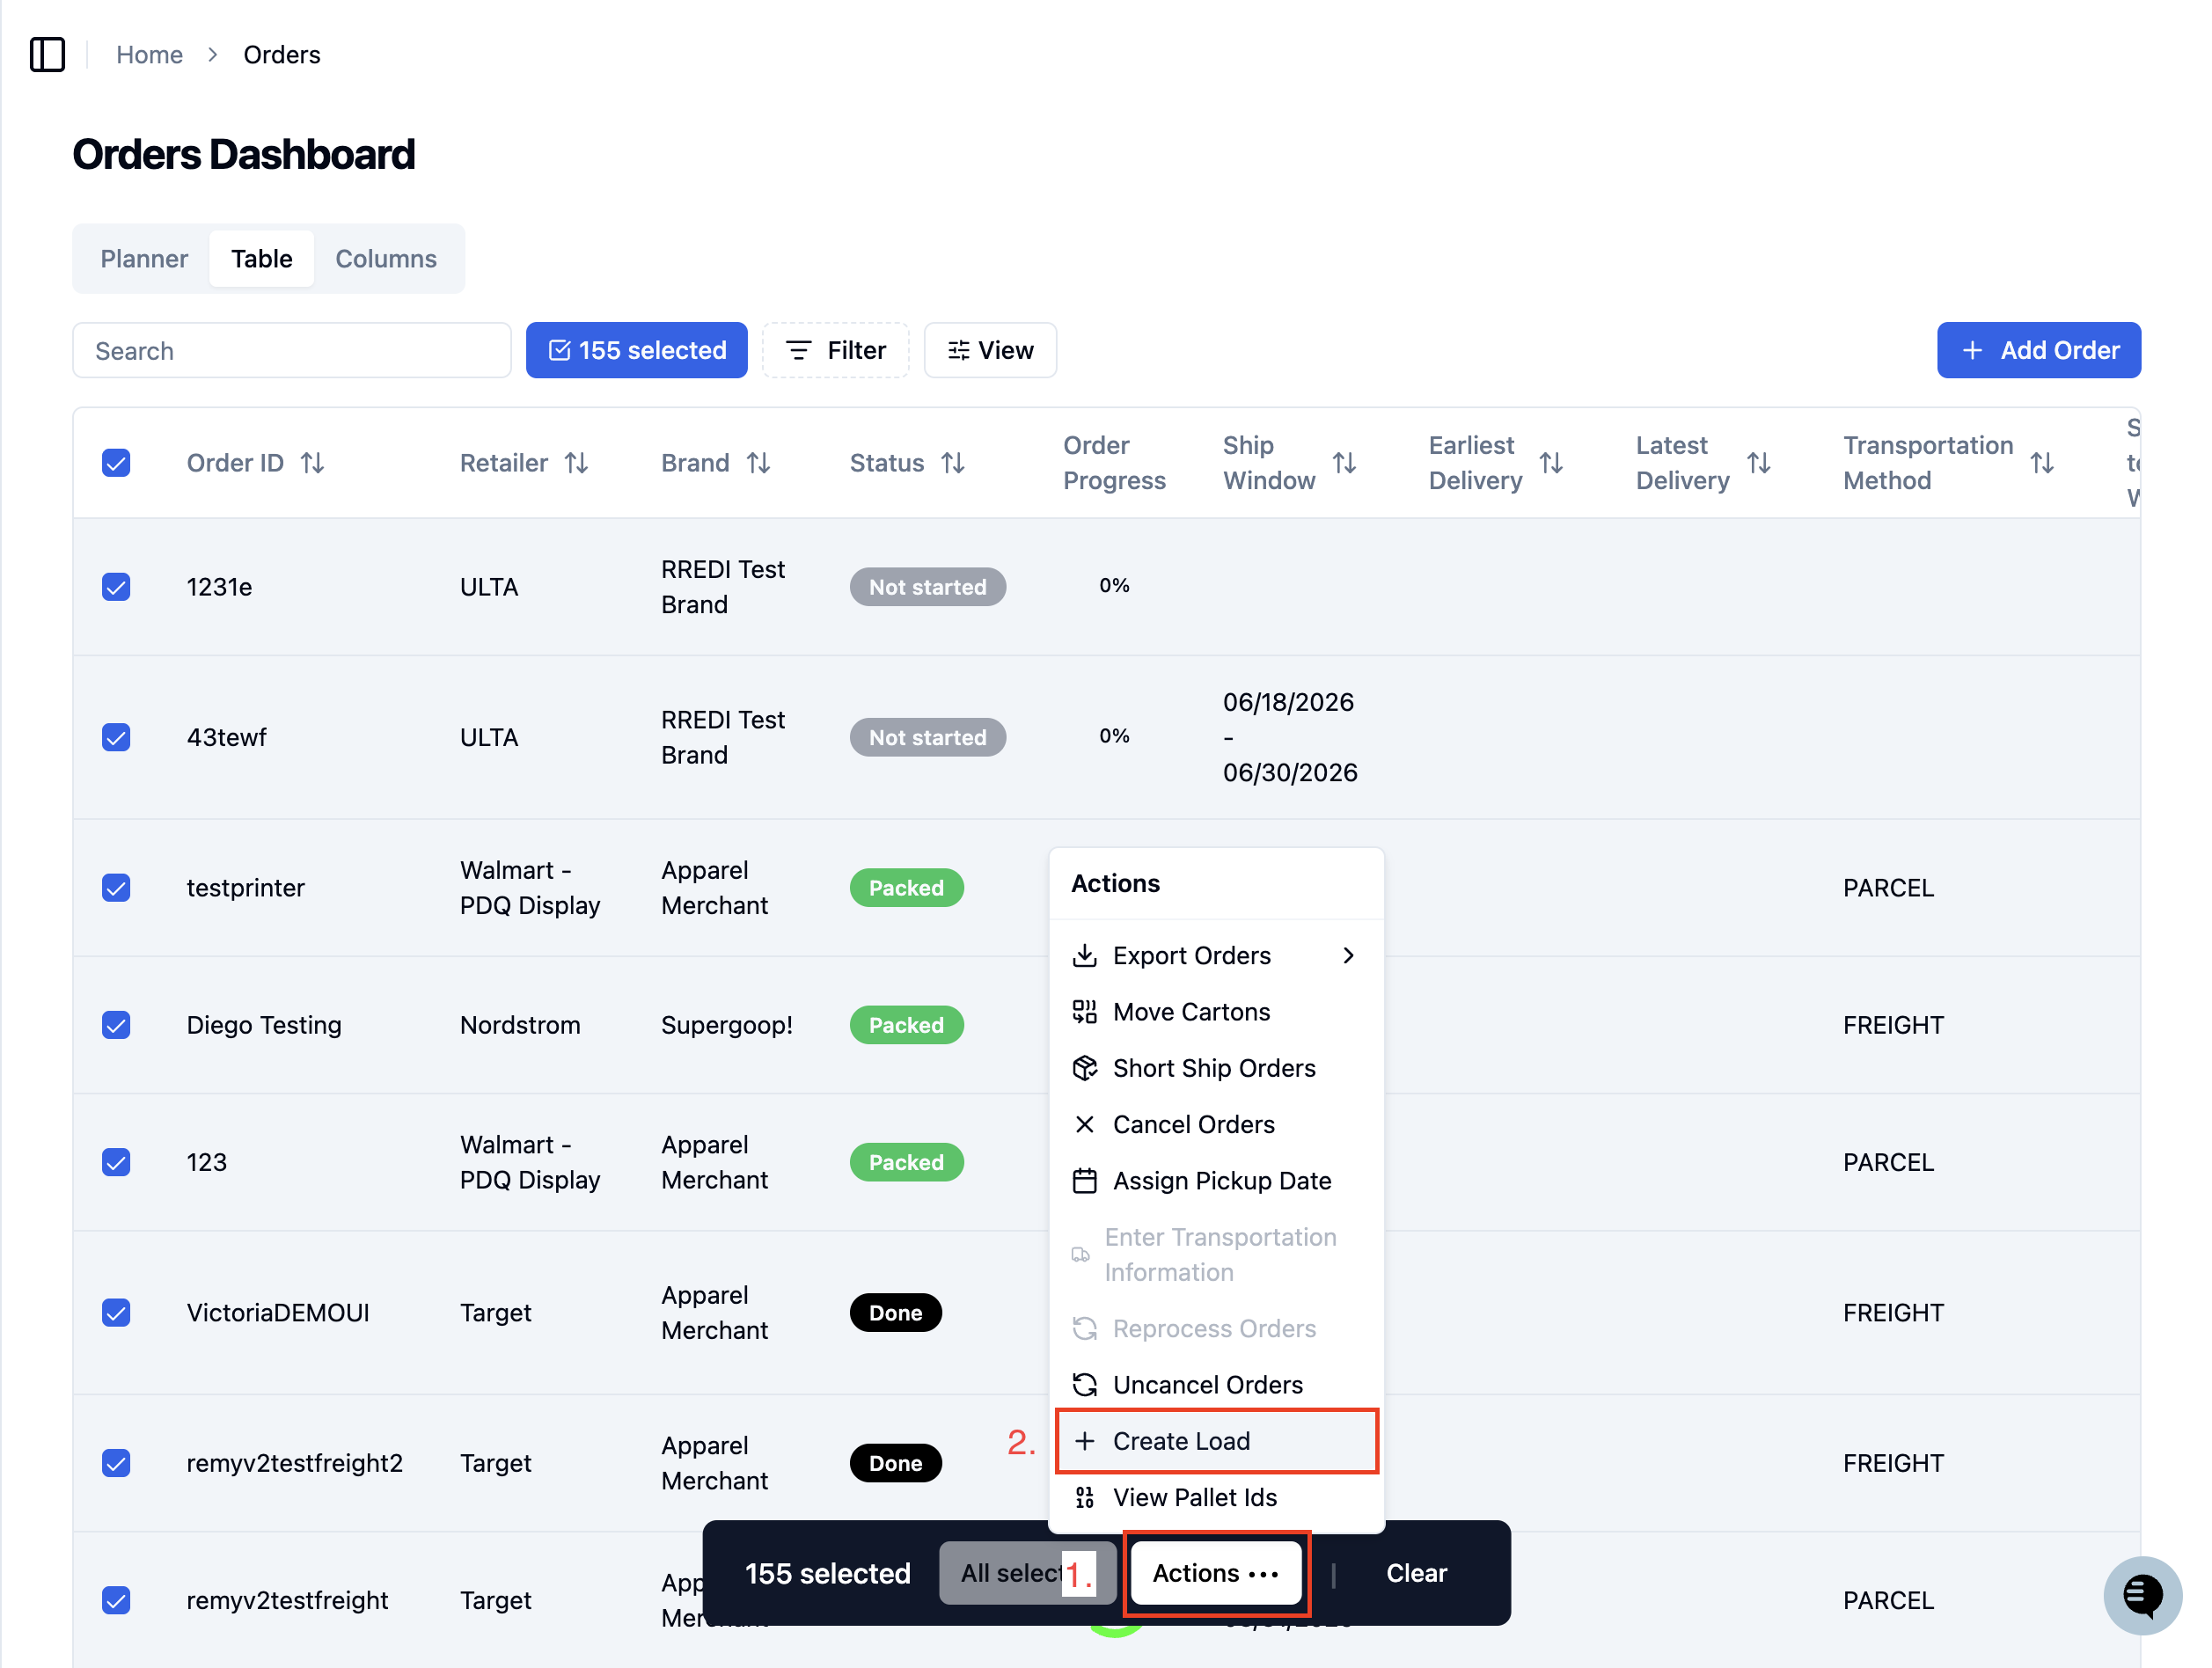Sort by Ship Window arrows icon
The width and height of the screenshot is (2212, 1668).
(x=1345, y=463)
